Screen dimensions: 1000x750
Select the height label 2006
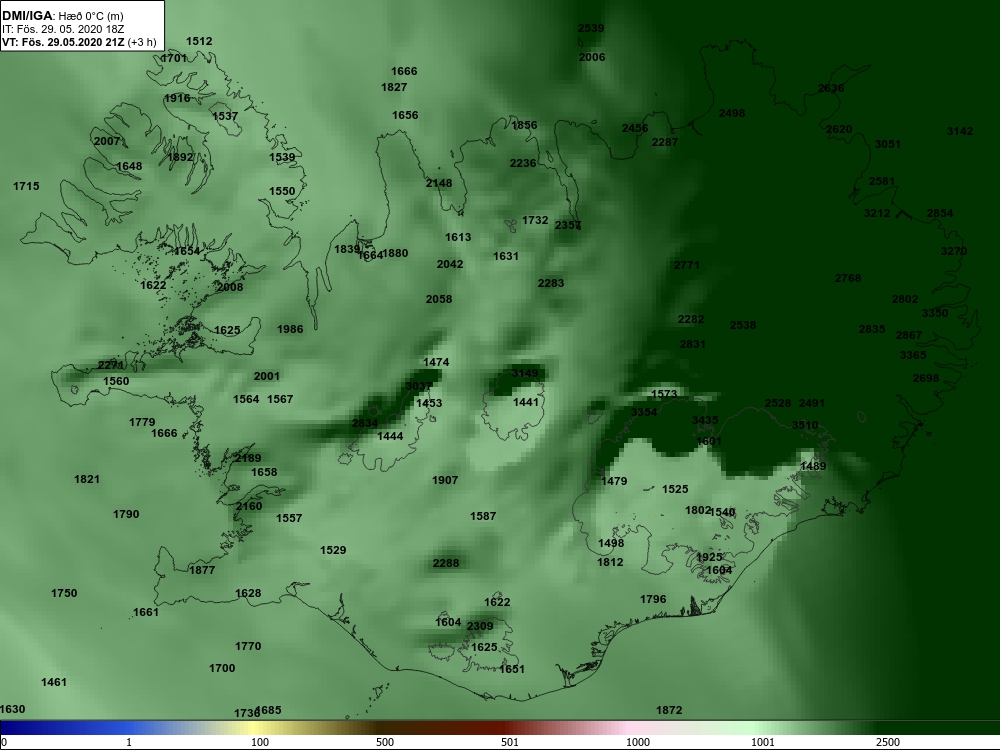592,57
